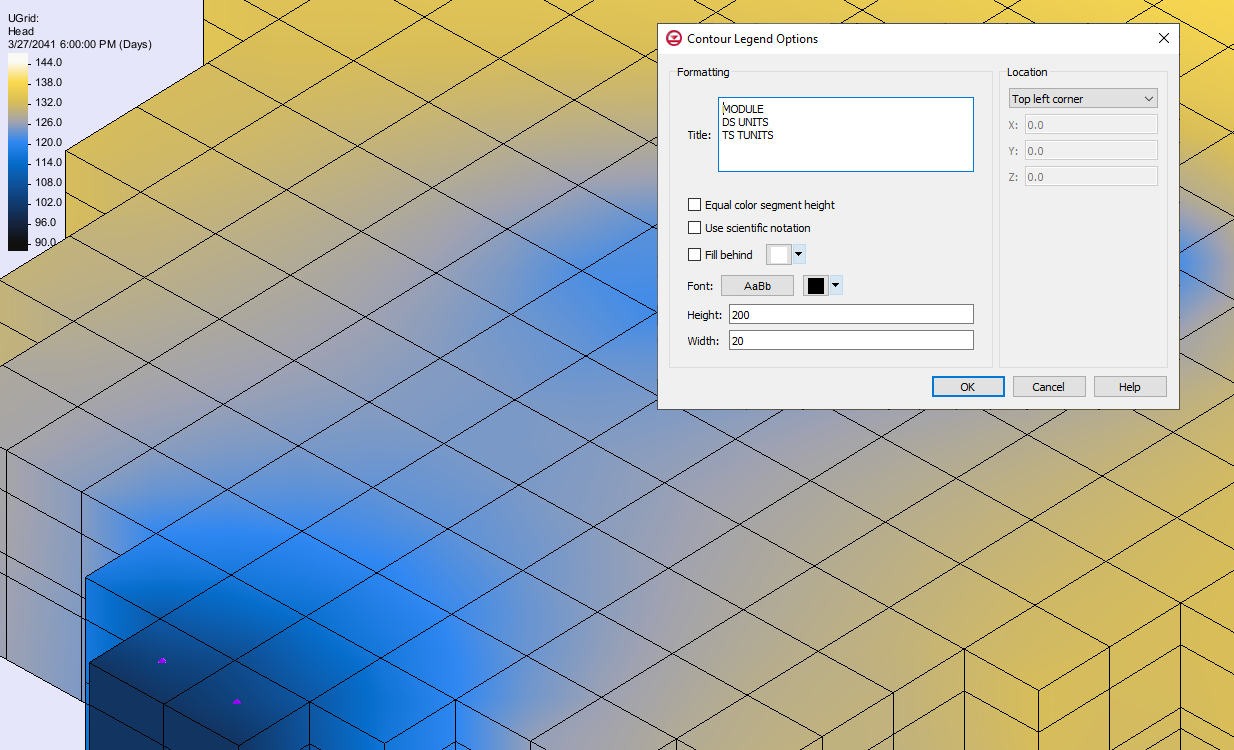Enable Equal color segment height

point(695,205)
